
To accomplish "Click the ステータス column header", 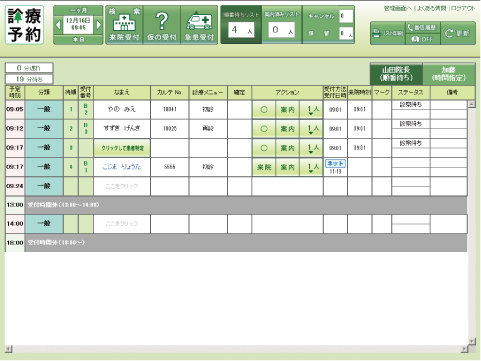I will 411,92.
